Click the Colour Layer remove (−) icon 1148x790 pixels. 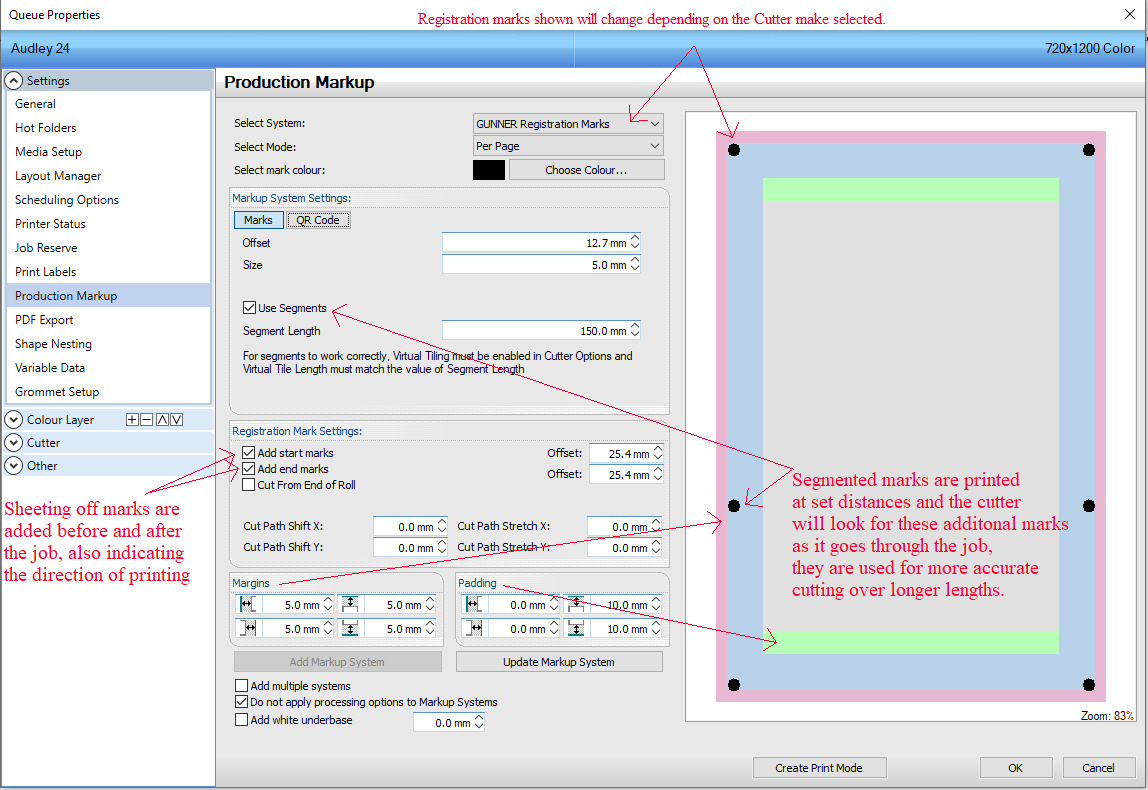tap(146, 420)
